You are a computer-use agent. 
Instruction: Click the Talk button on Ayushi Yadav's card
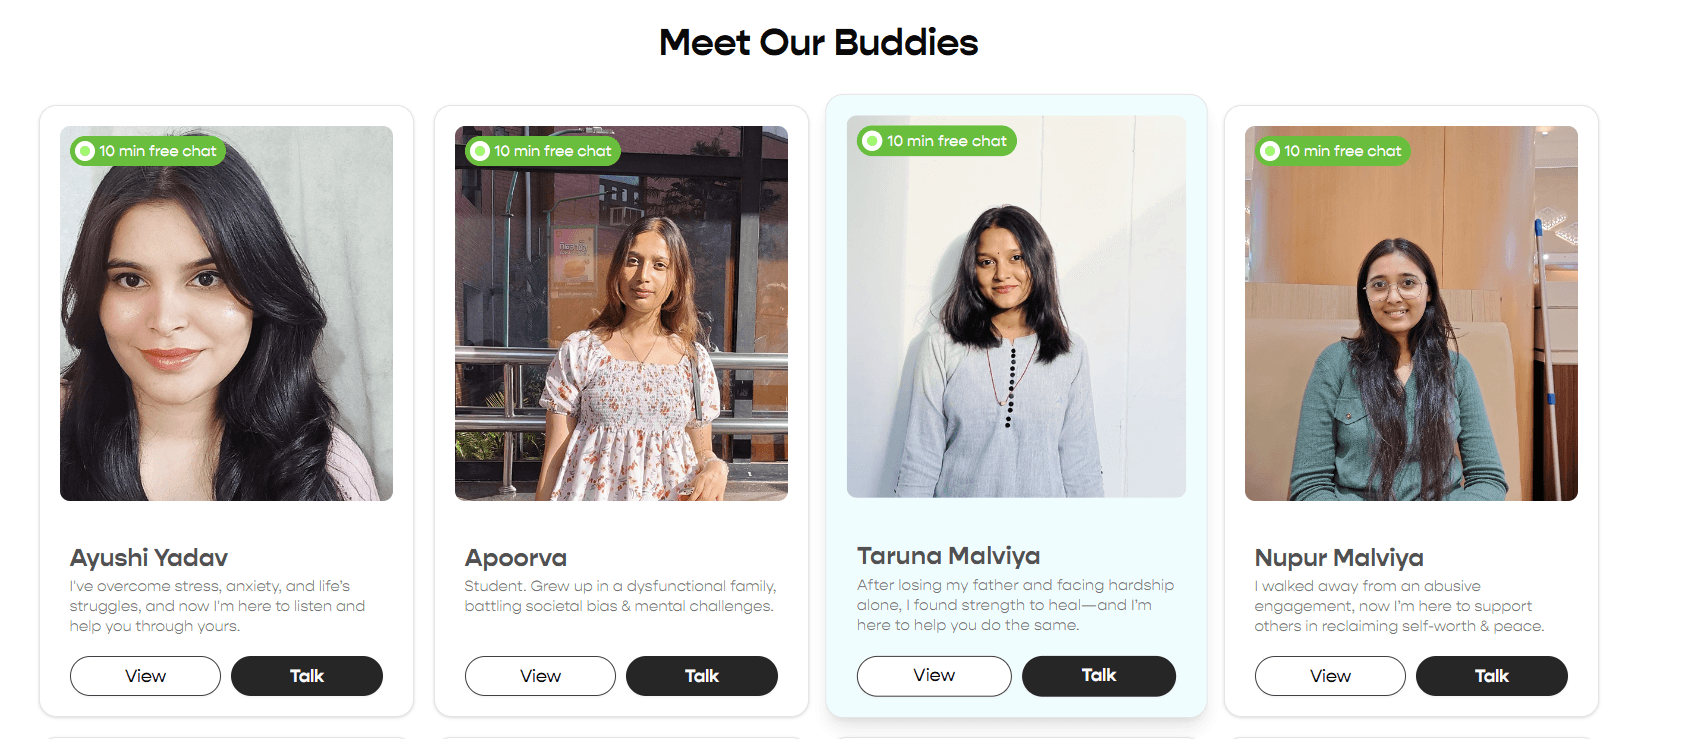coord(306,676)
